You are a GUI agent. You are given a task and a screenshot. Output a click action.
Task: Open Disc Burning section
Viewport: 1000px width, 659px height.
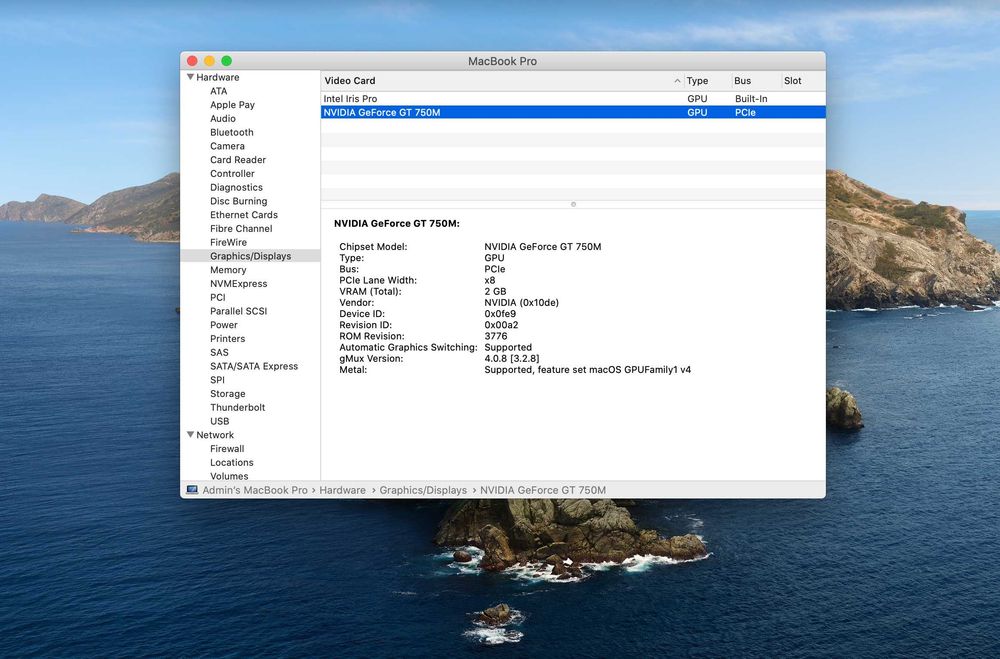[239, 201]
